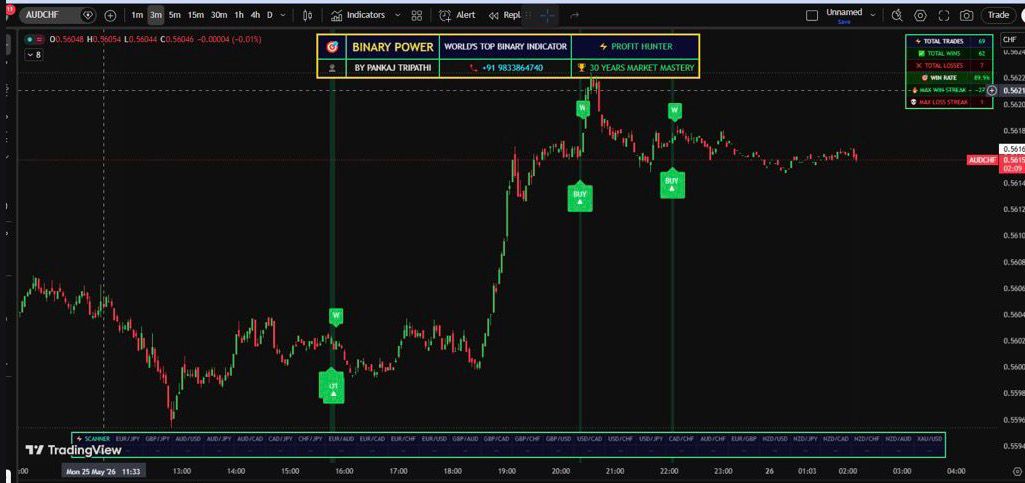The image size is (1025, 483).
Task: Select the D daily timeframe
Action: [x=269, y=15]
